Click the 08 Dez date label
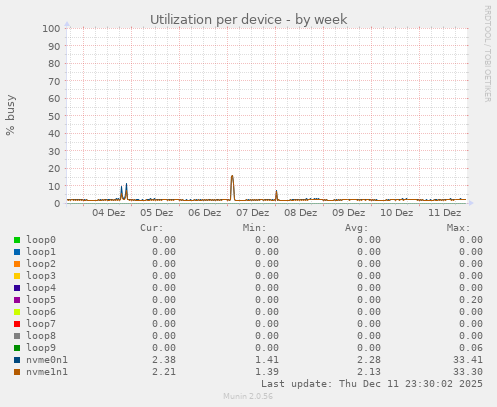Viewport: 497px width, 407px height. point(301,213)
